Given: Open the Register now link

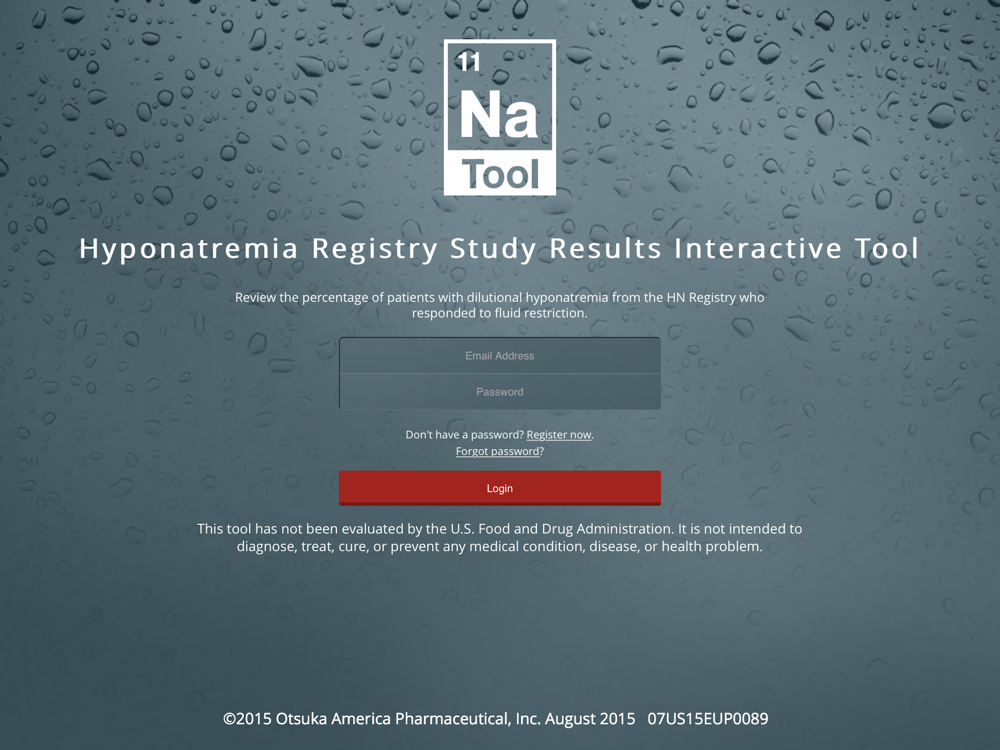Looking at the screenshot, I should [x=559, y=435].
